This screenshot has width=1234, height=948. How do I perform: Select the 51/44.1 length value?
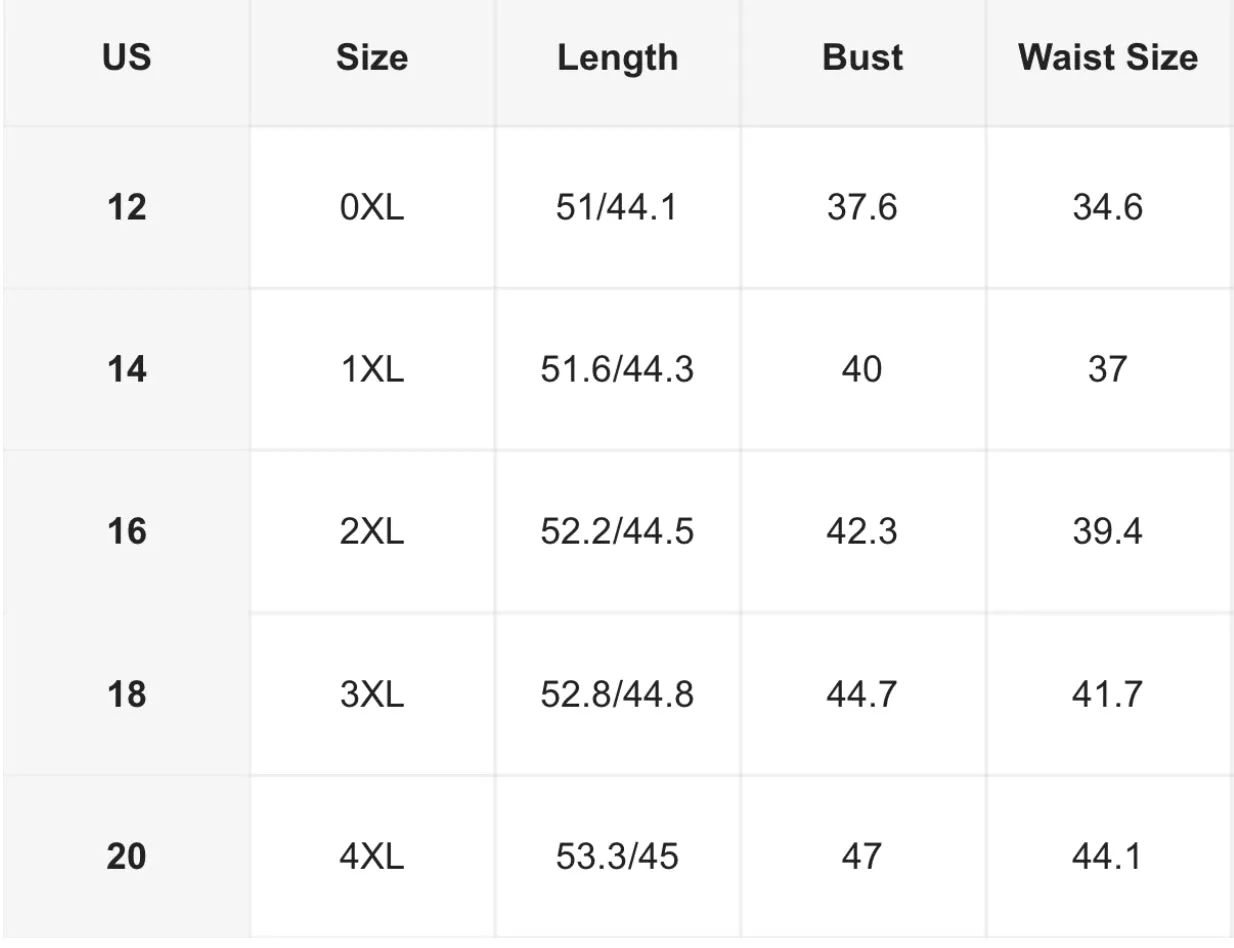coord(617,208)
